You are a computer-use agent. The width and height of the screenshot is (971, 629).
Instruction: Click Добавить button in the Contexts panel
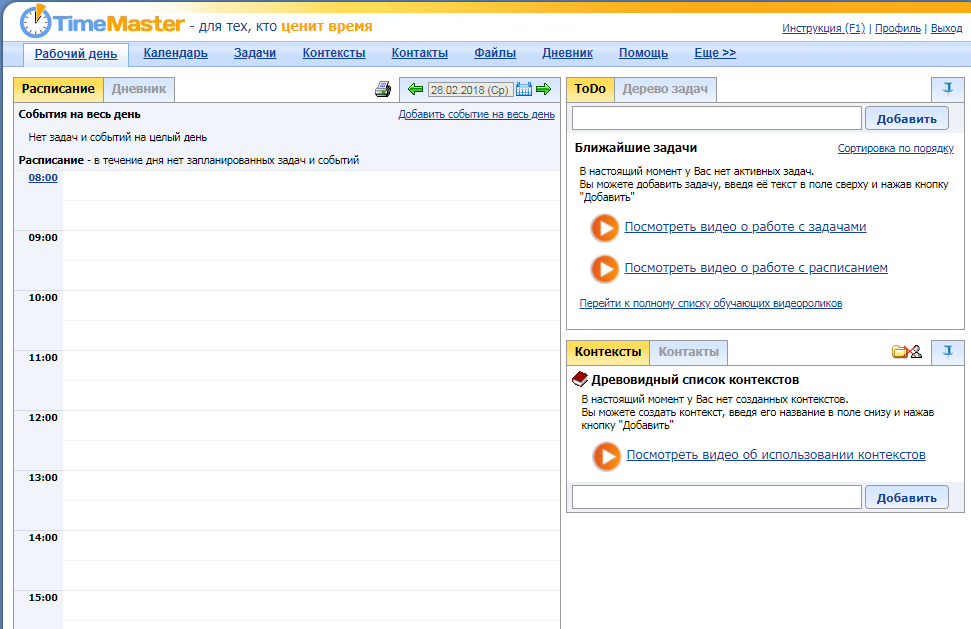coord(907,497)
